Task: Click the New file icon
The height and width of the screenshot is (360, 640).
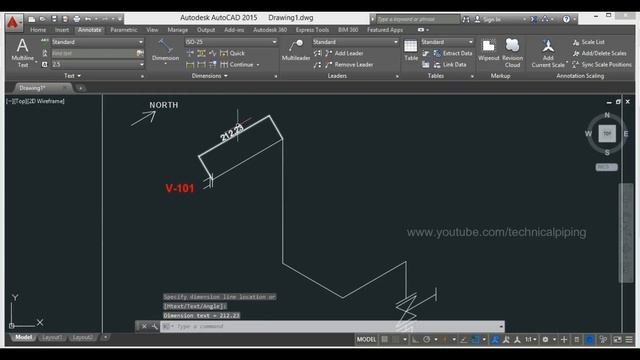Action: (x=32, y=19)
